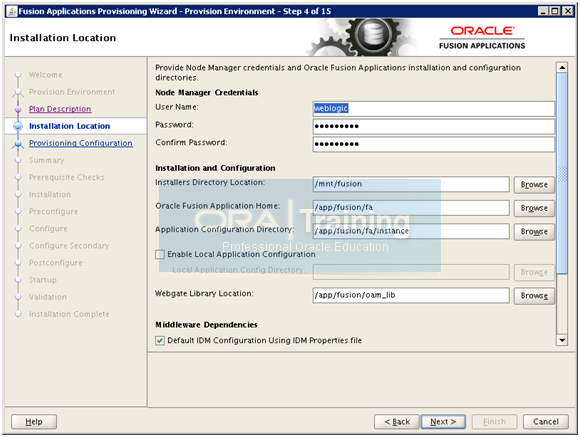Click the Configure step label
This screenshot has height=437, width=580.
point(48,228)
